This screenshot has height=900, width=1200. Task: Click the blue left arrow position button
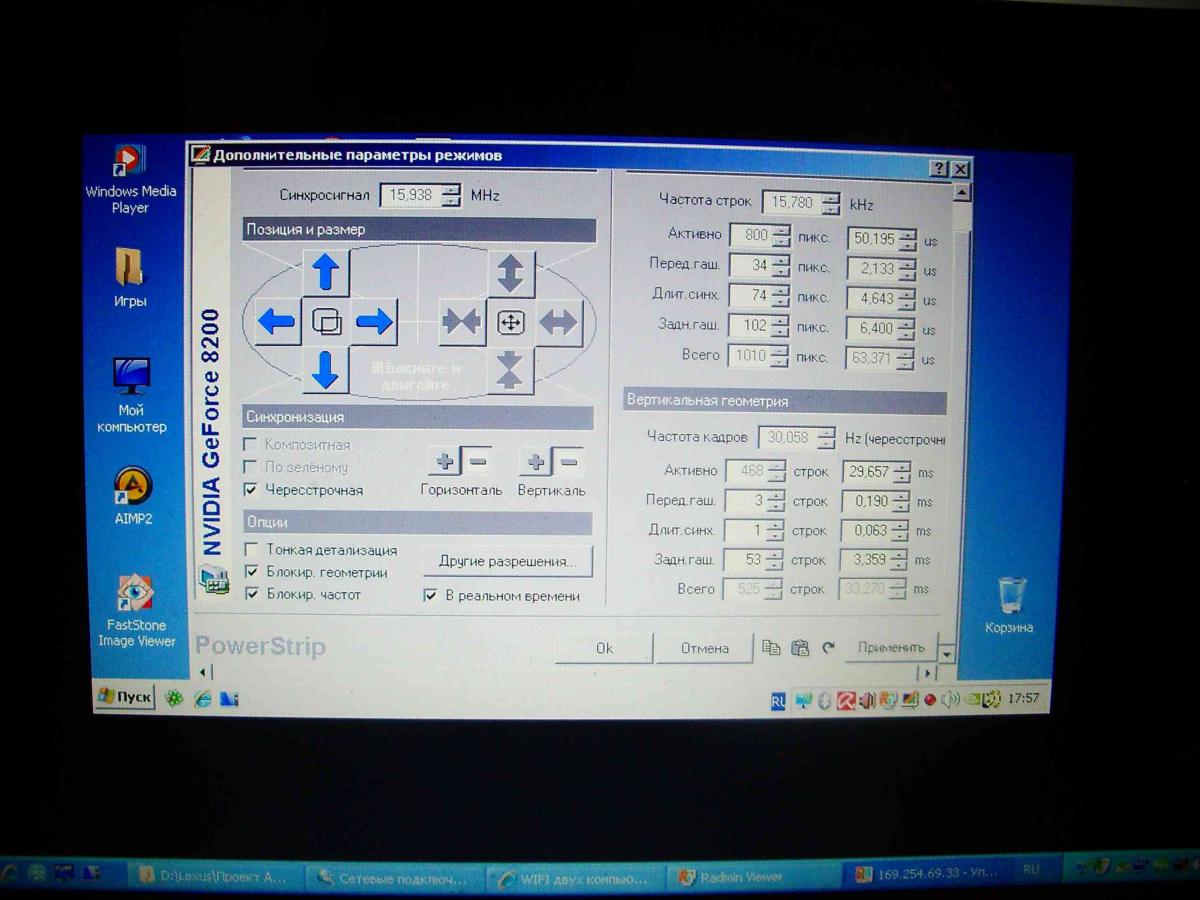click(x=277, y=322)
